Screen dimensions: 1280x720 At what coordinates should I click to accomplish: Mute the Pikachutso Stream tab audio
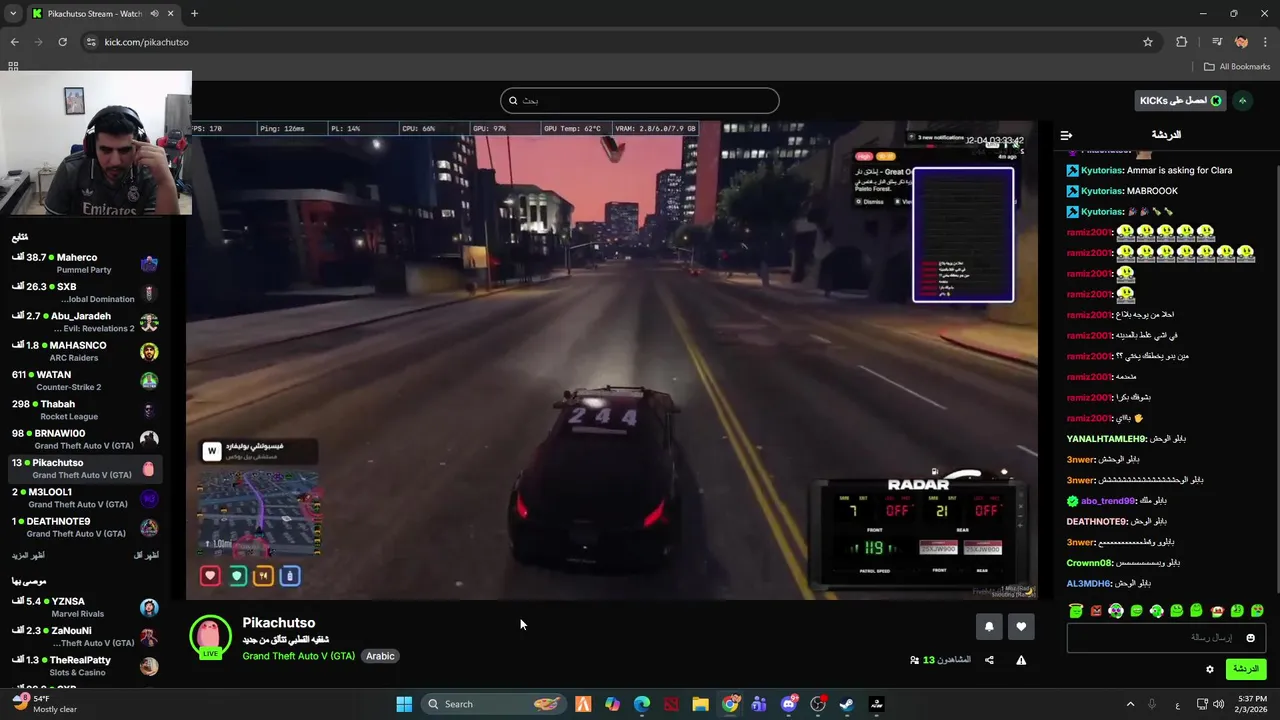pyautogui.click(x=155, y=14)
